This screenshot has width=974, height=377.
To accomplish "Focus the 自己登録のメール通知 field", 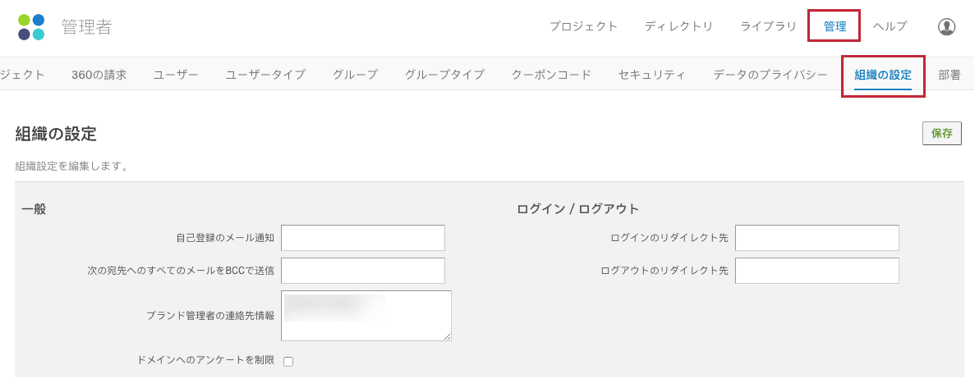I will point(363,238).
